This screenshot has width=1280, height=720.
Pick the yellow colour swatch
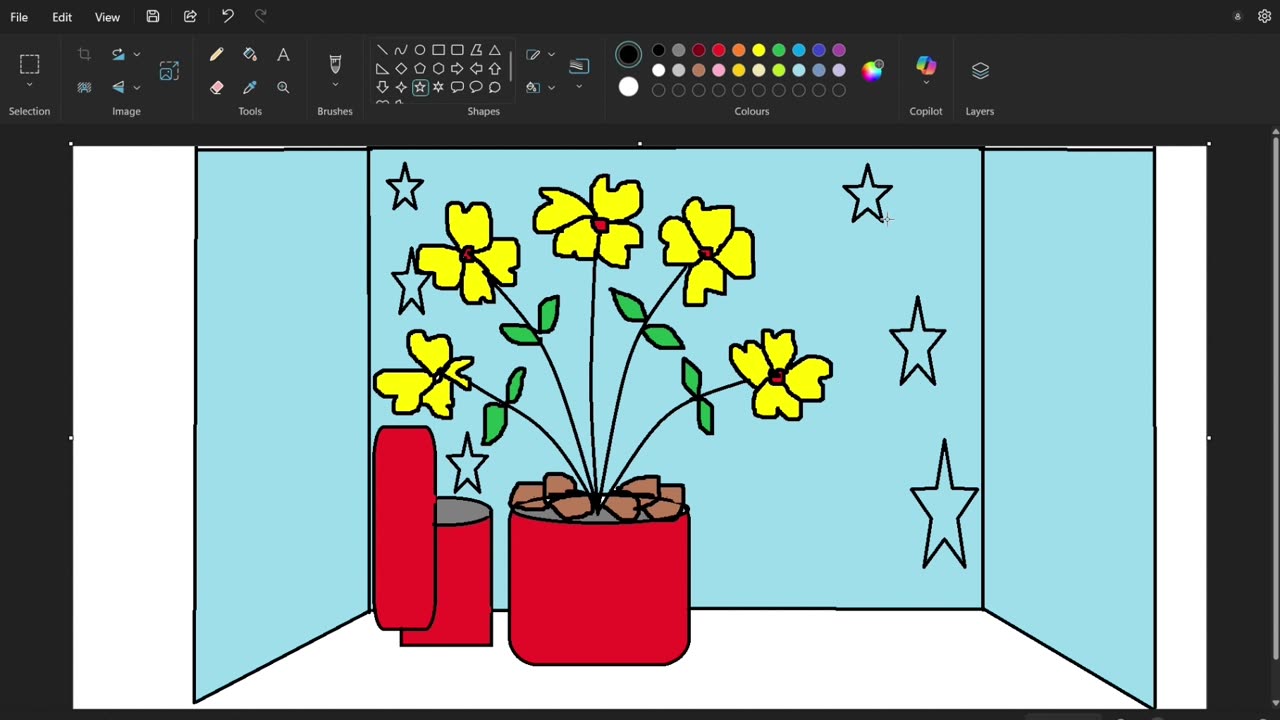point(759,50)
